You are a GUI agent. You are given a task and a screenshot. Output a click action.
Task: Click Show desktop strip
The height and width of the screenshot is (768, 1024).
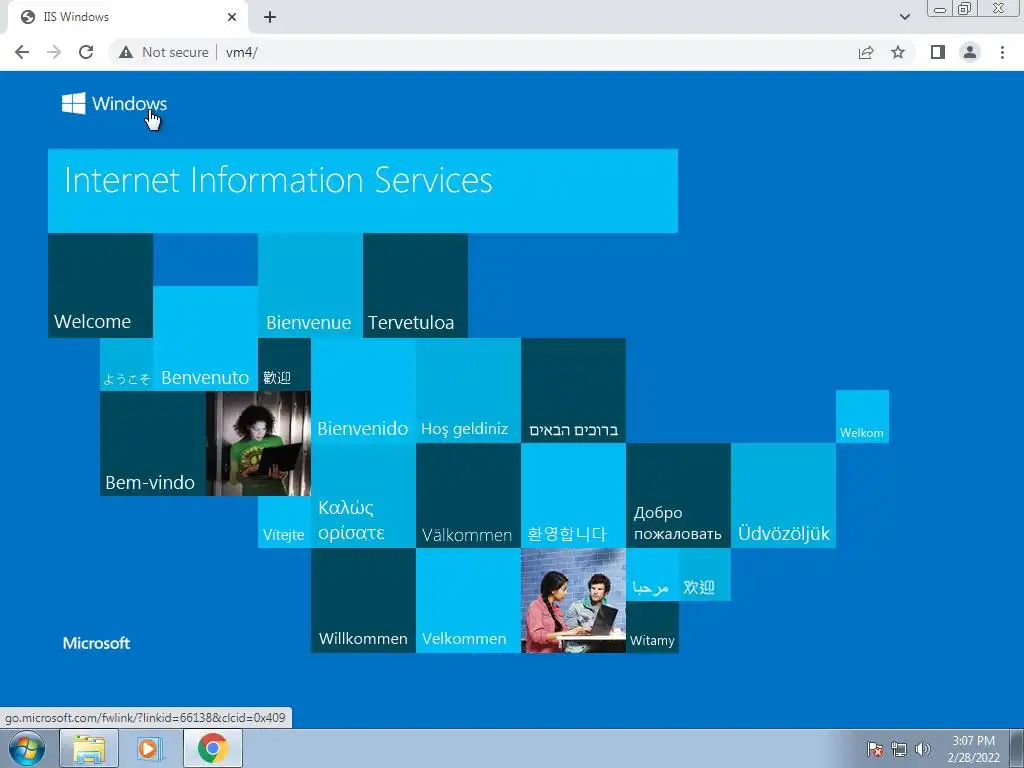(x=1017, y=748)
